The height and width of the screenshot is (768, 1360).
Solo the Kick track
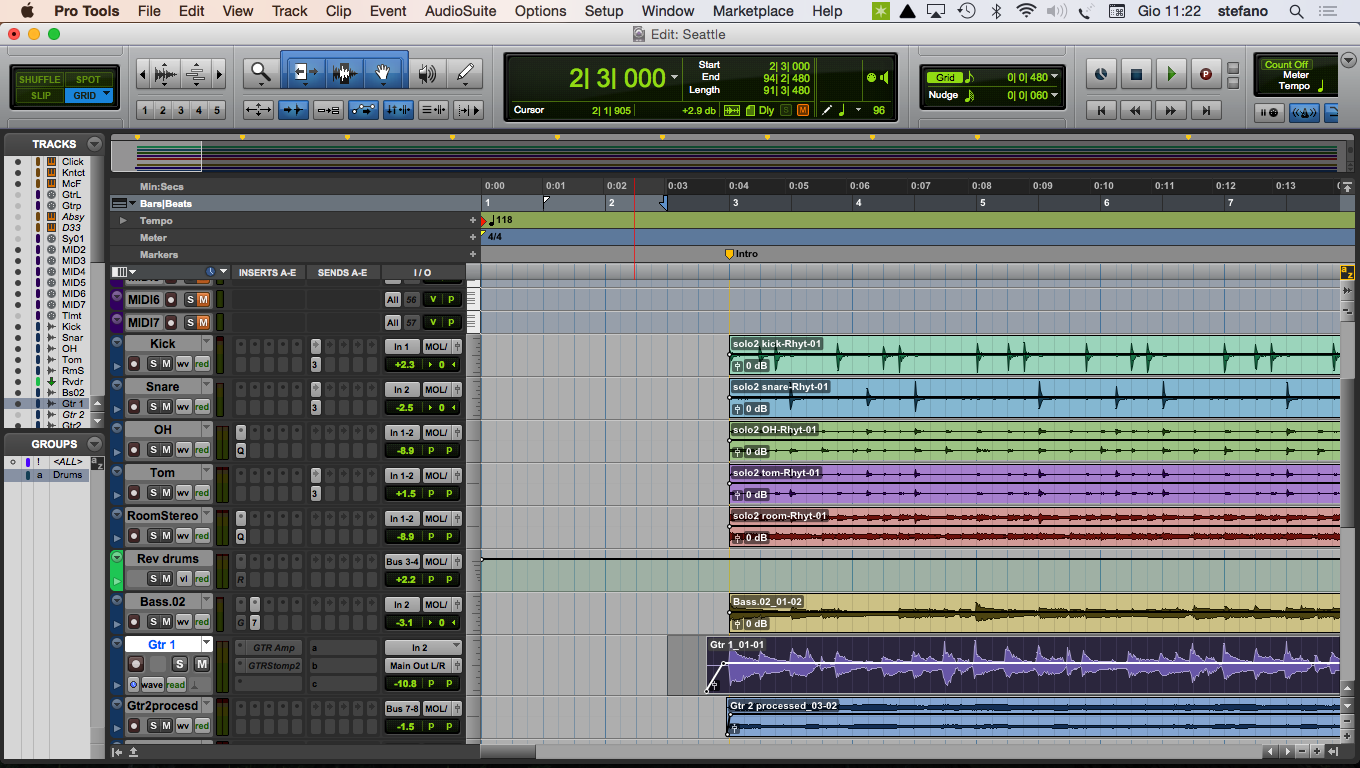154,363
